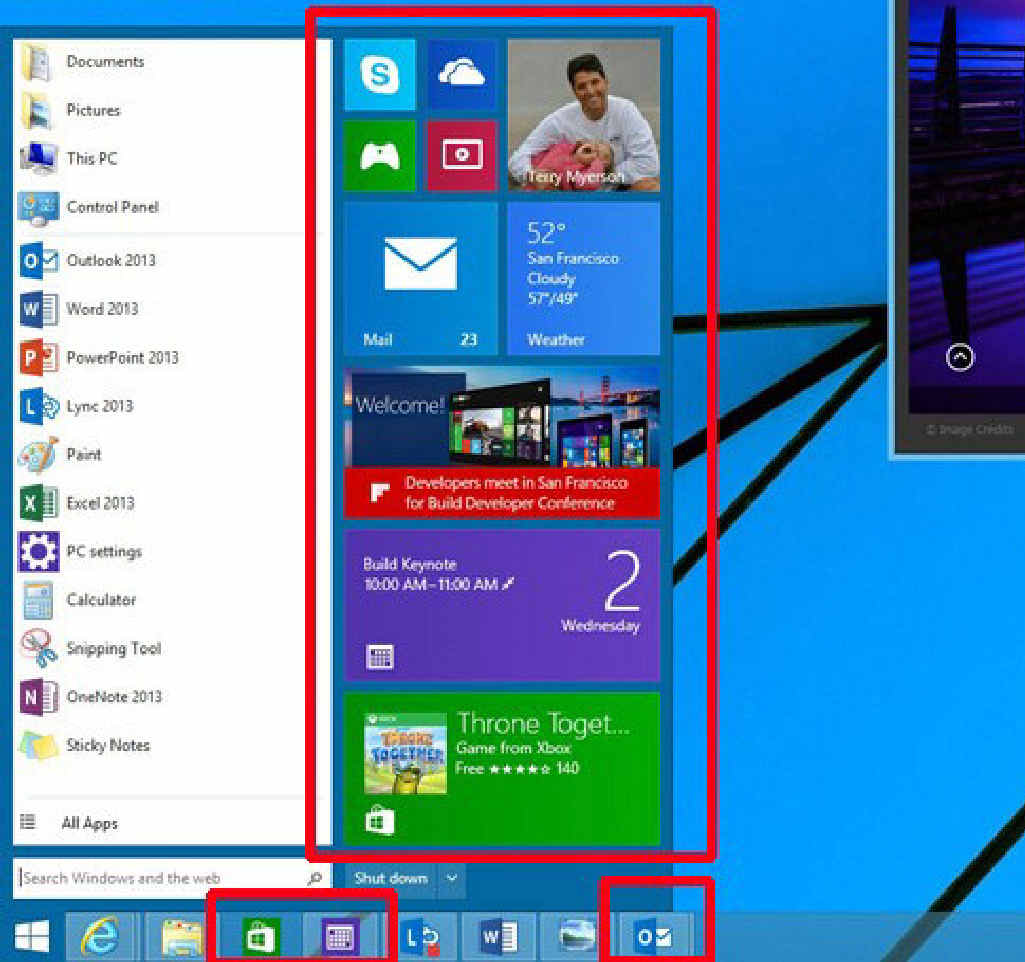
Task: Launch Outlook from the taskbar
Action: 655,937
